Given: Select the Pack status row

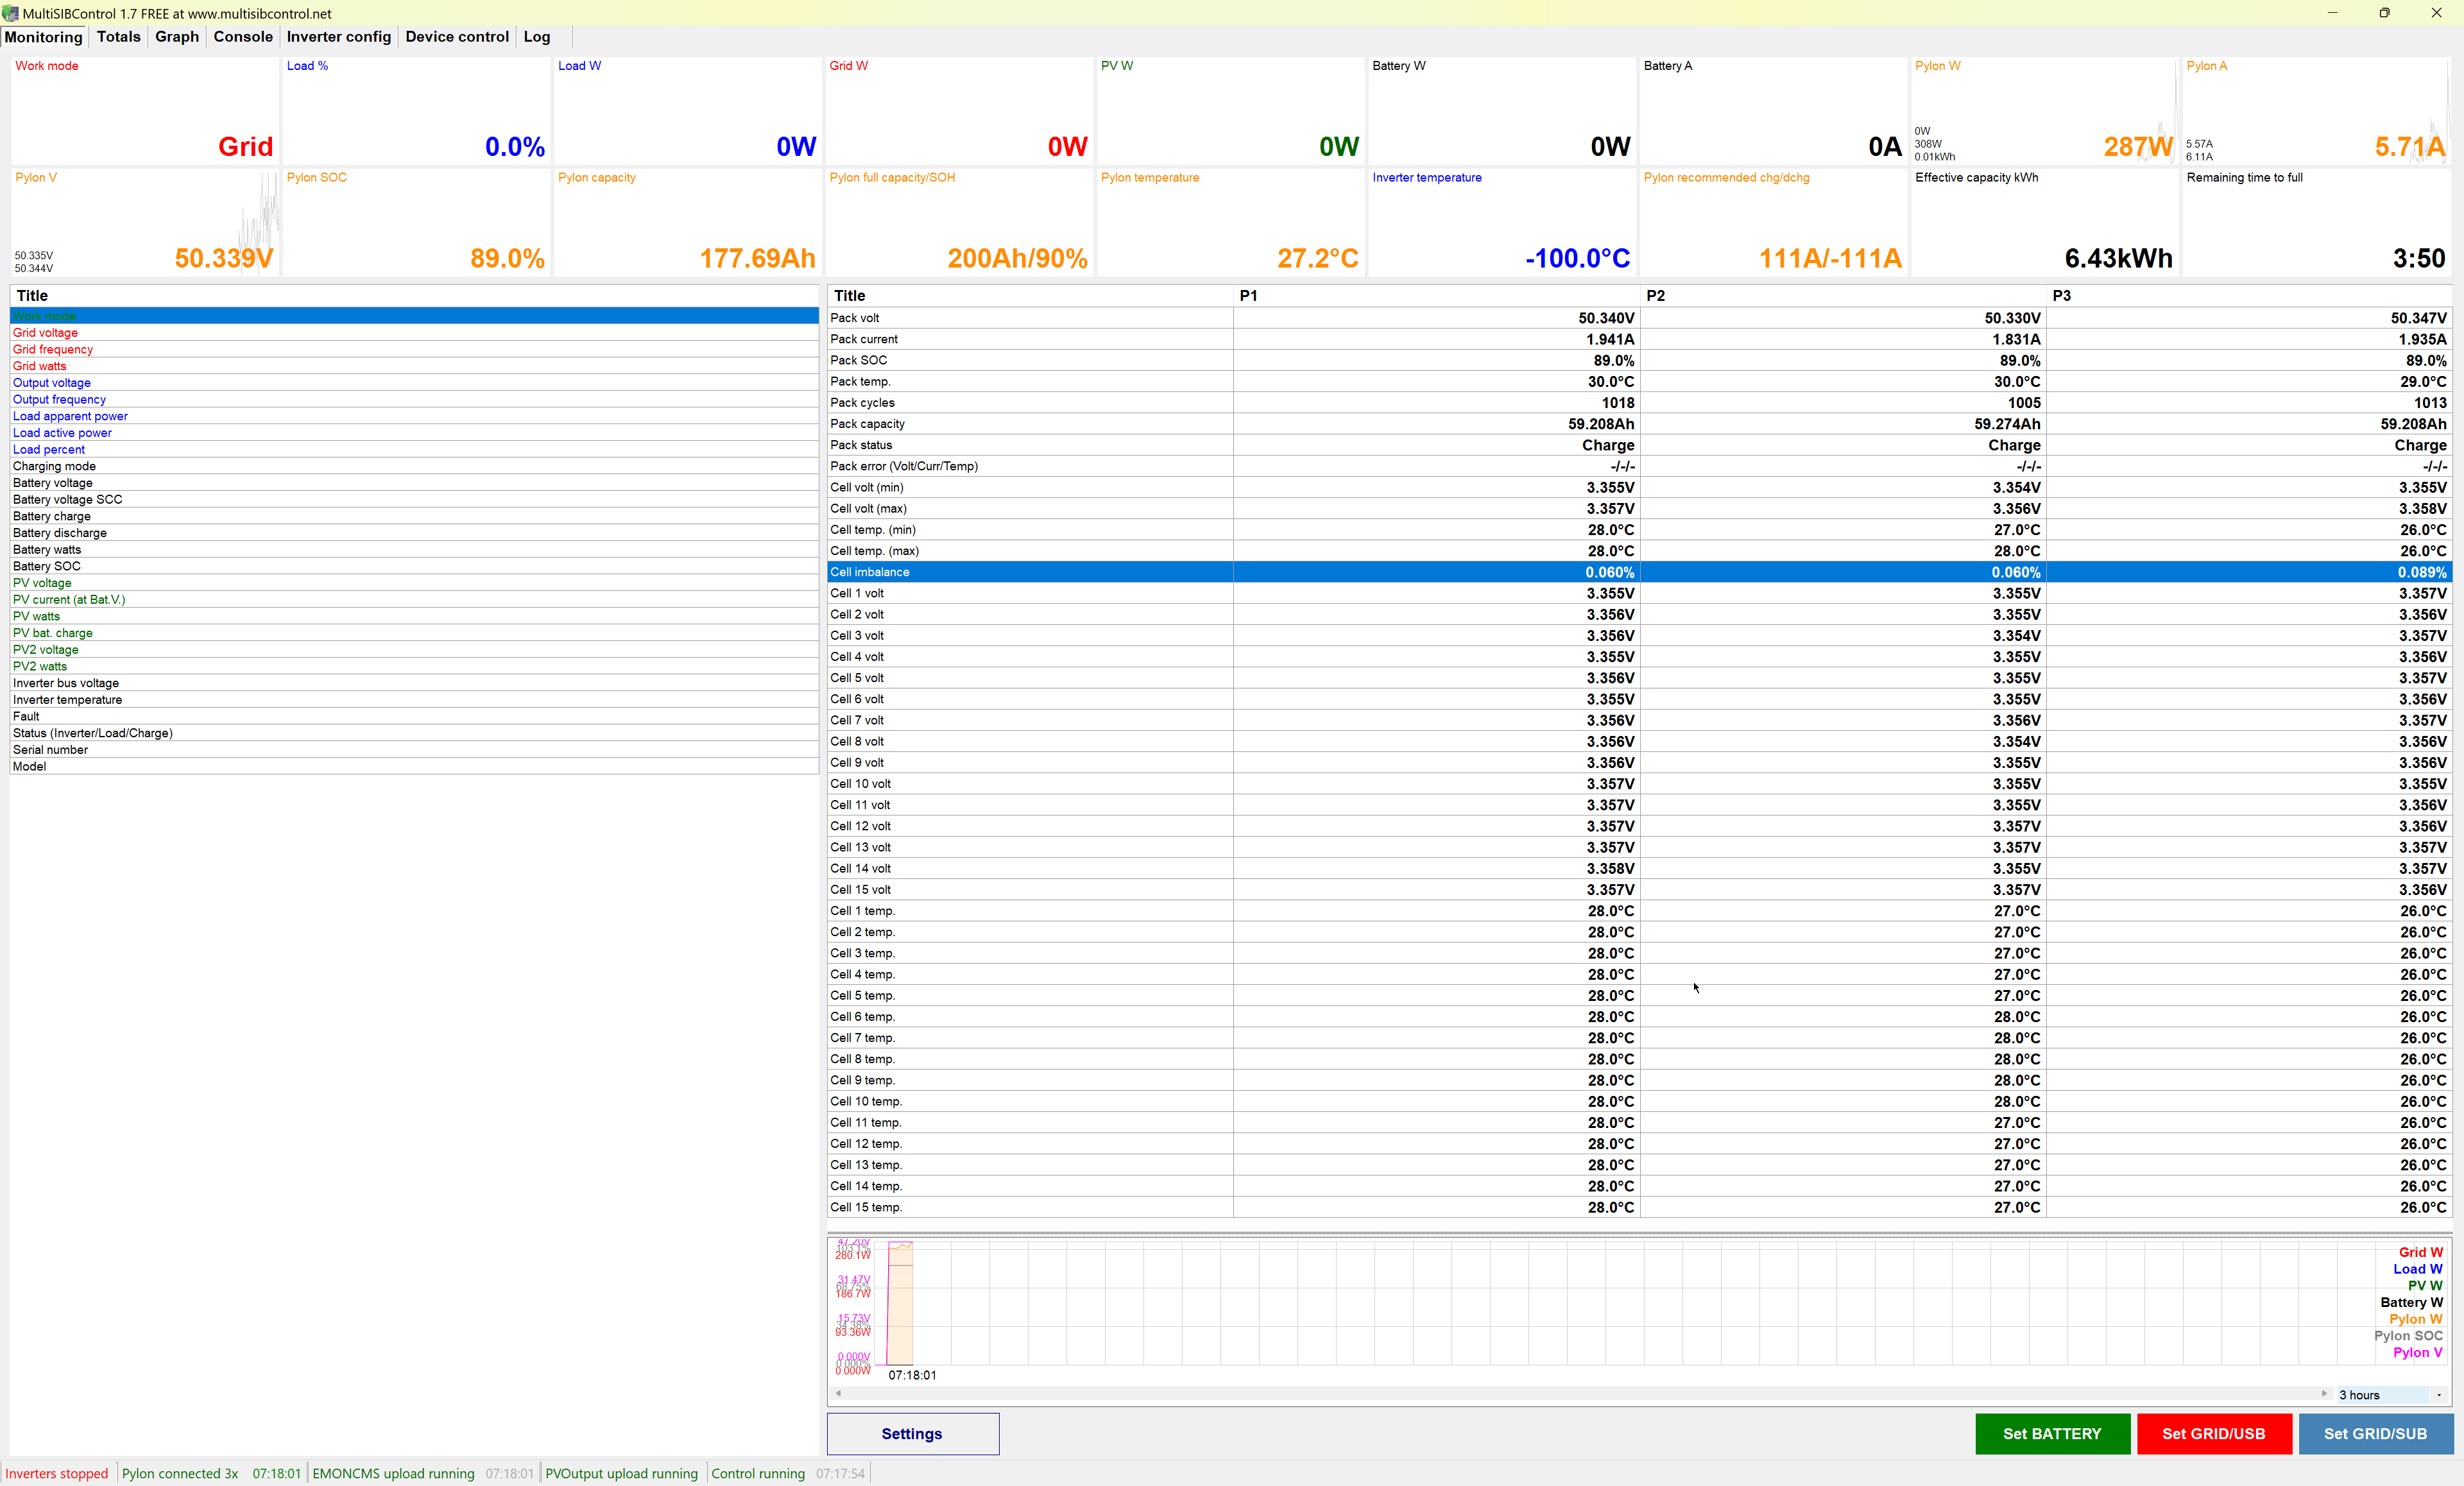Looking at the screenshot, I should pyautogui.click(x=1639, y=445).
